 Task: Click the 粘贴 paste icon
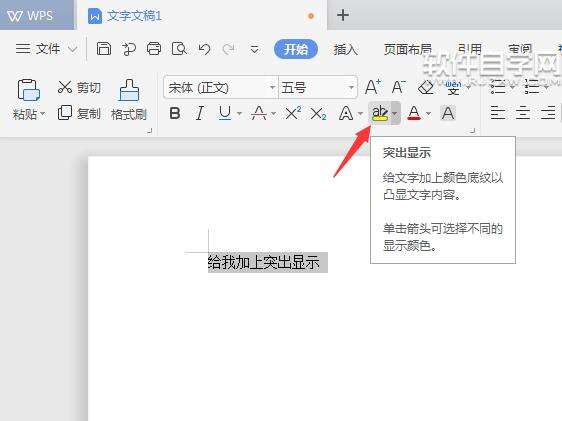point(28,90)
